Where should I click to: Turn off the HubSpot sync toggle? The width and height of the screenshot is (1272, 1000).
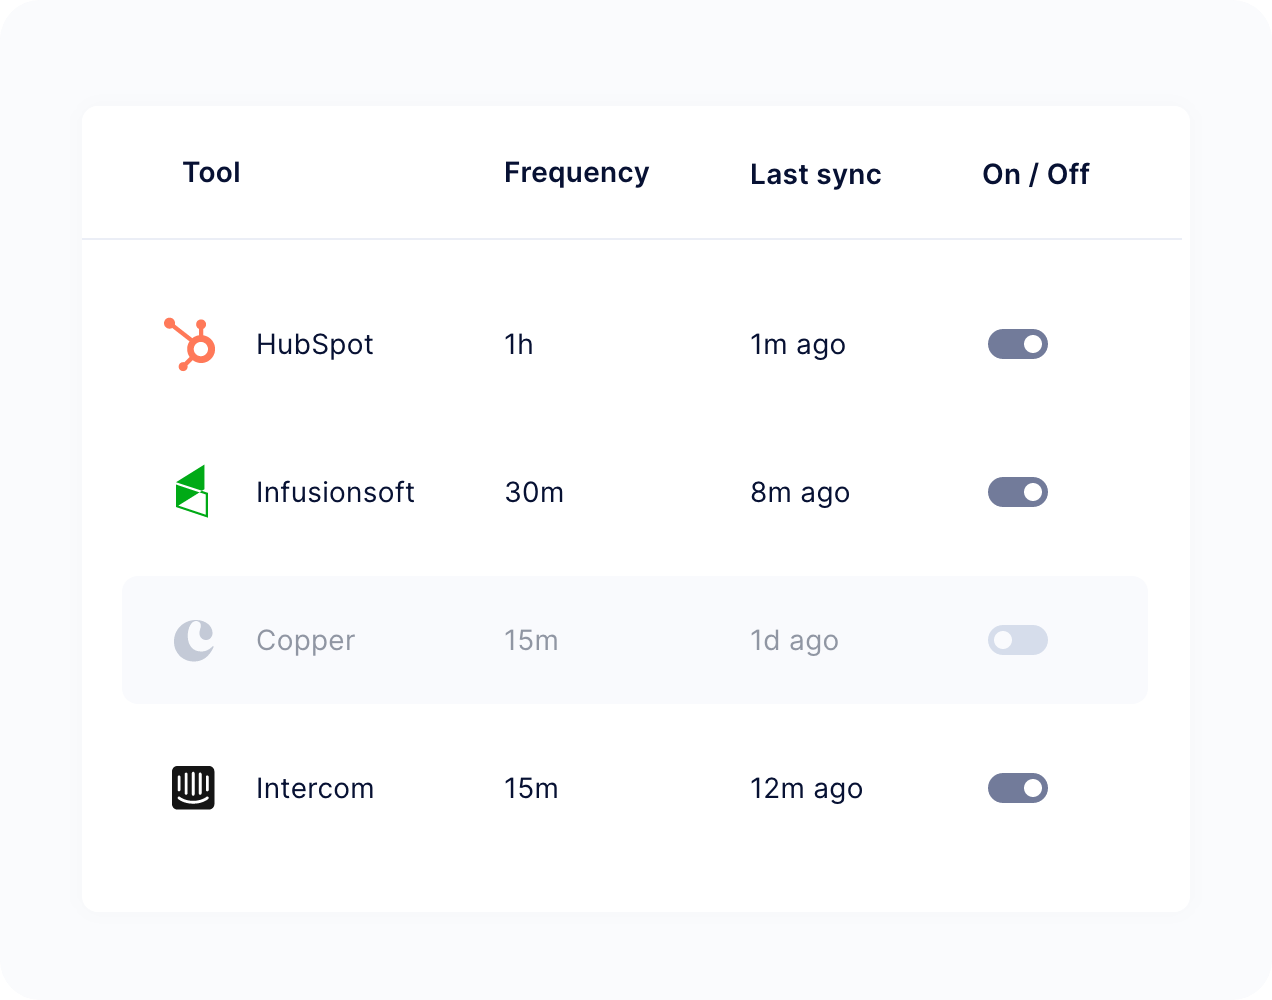coord(1018,344)
